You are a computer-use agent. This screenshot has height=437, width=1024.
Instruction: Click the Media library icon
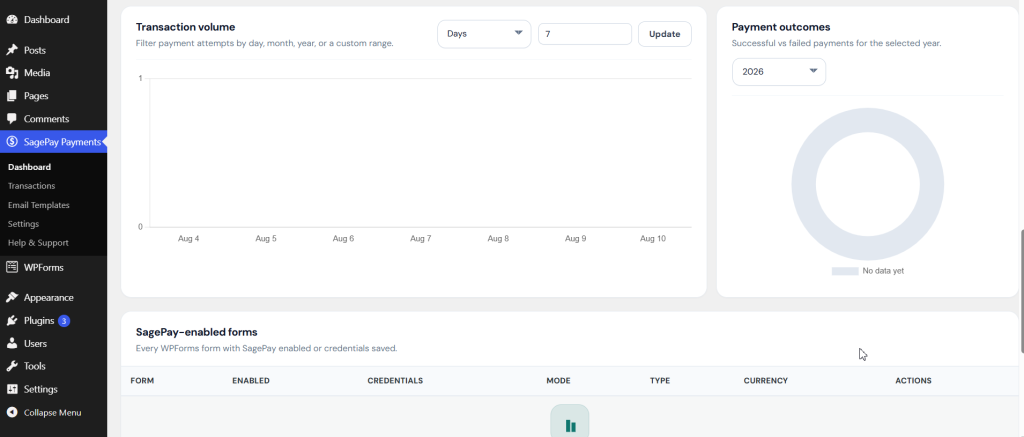(x=12, y=73)
